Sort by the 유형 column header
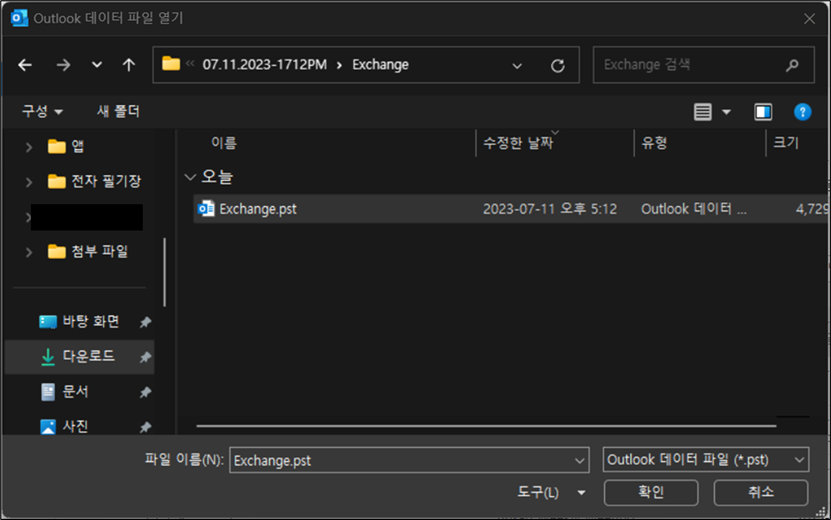 click(654, 143)
